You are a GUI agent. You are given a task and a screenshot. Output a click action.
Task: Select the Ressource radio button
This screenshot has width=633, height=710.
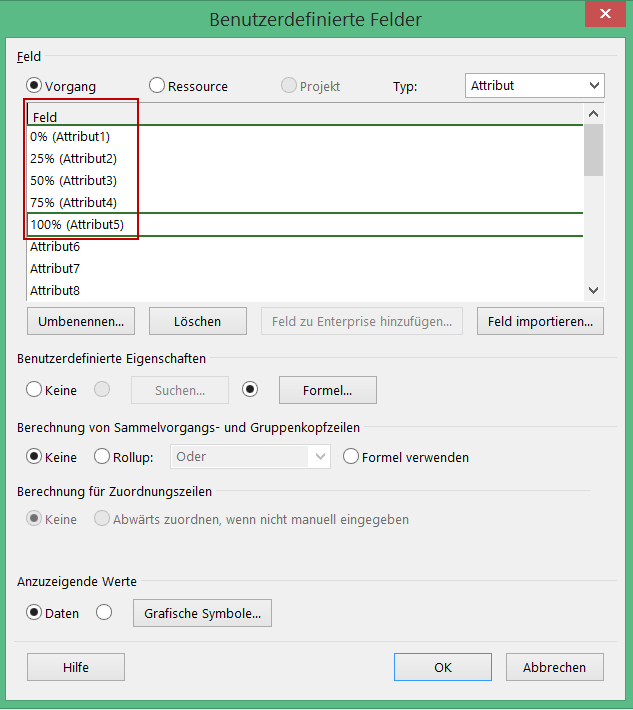(x=157, y=86)
